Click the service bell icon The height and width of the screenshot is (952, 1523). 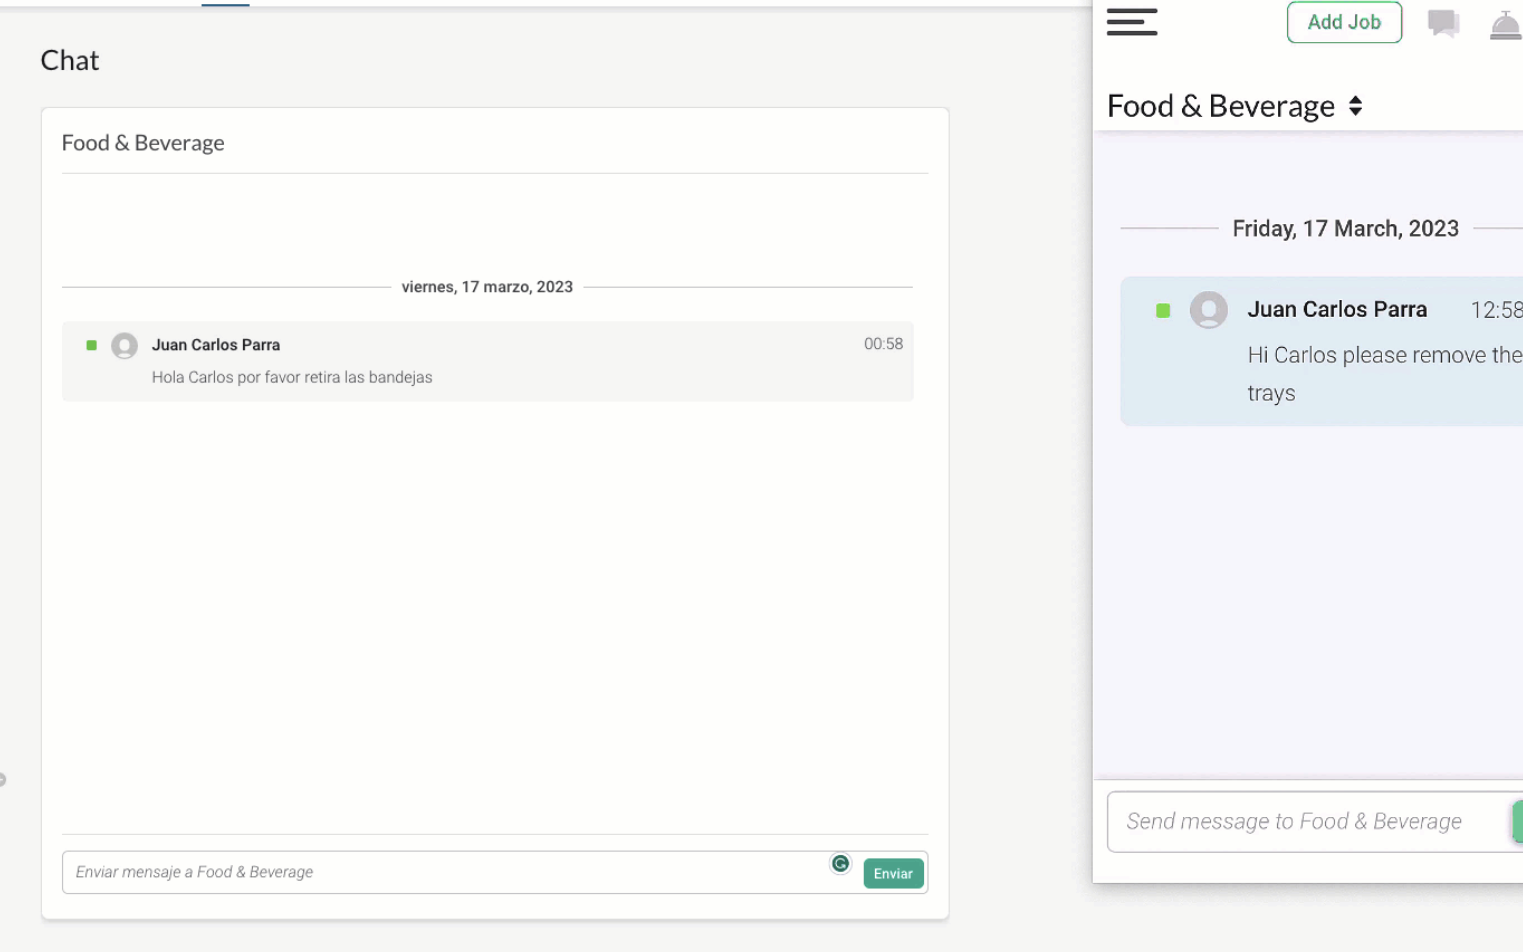(x=1505, y=25)
